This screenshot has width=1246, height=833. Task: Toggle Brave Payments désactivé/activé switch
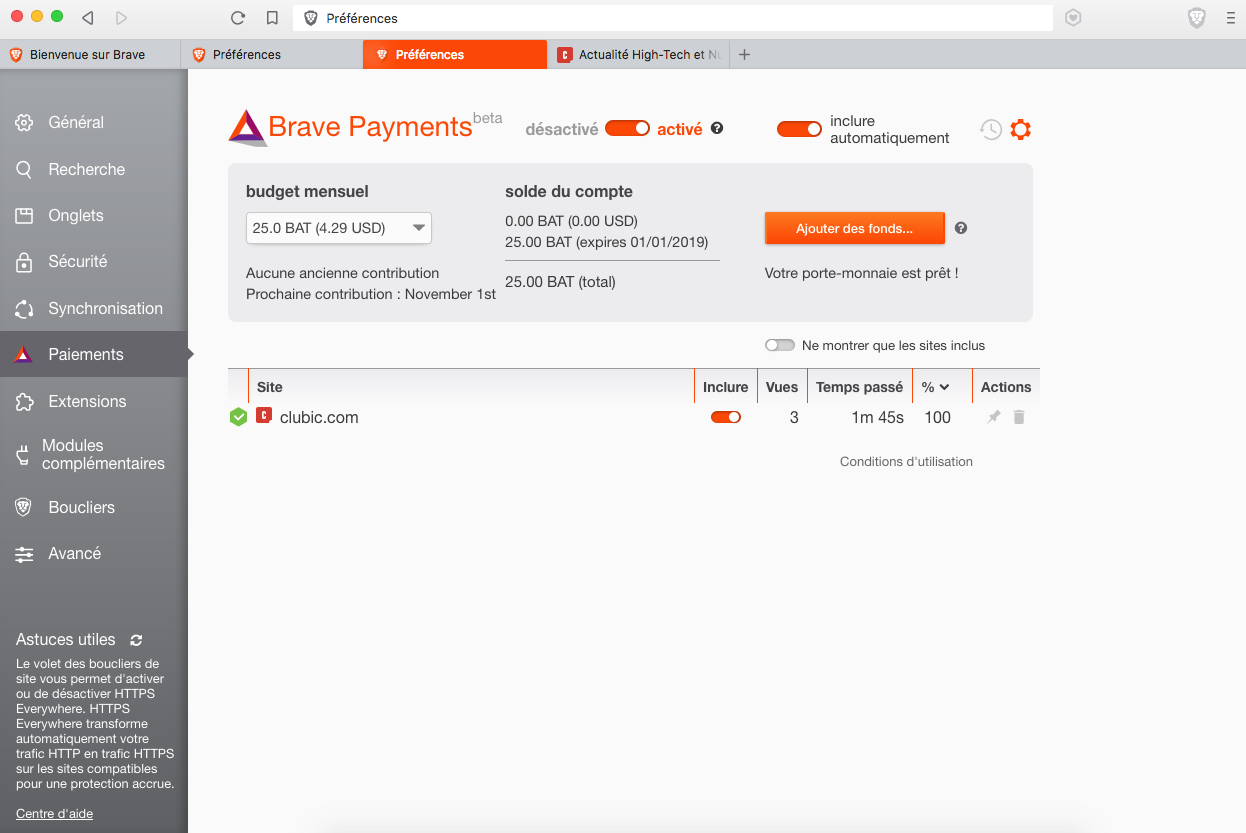click(627, 128)
